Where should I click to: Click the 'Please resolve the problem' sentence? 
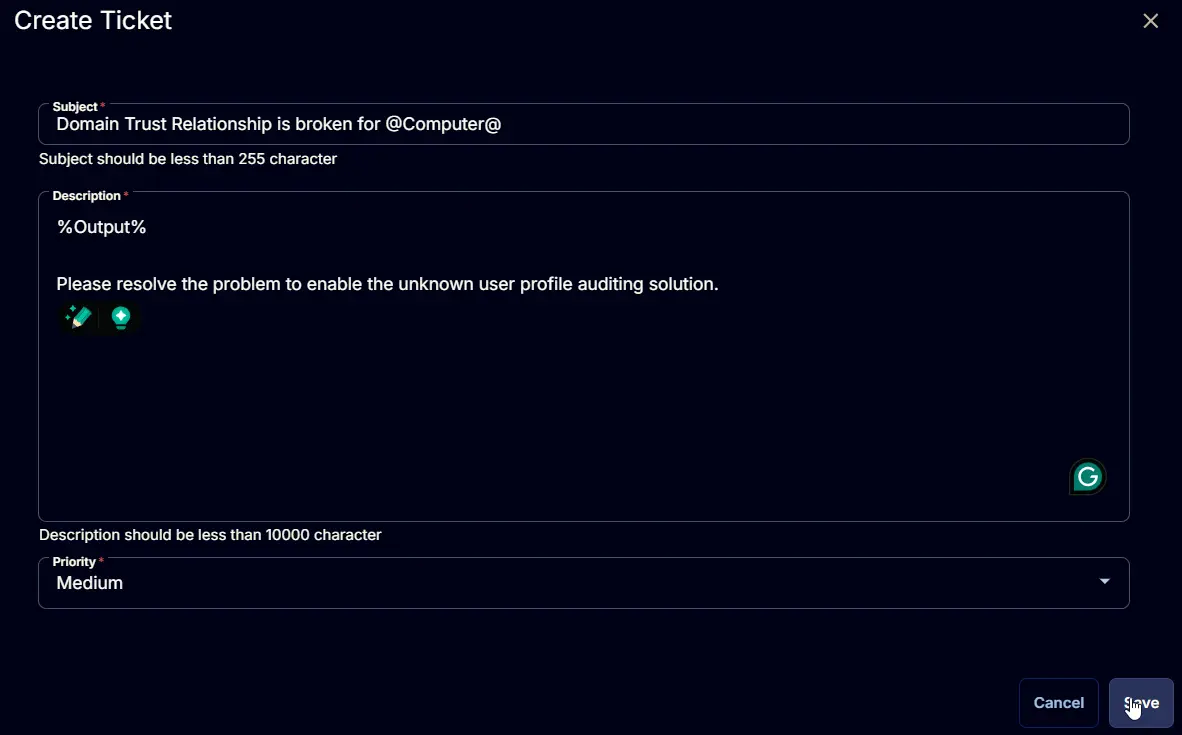[x=387, y=284]
